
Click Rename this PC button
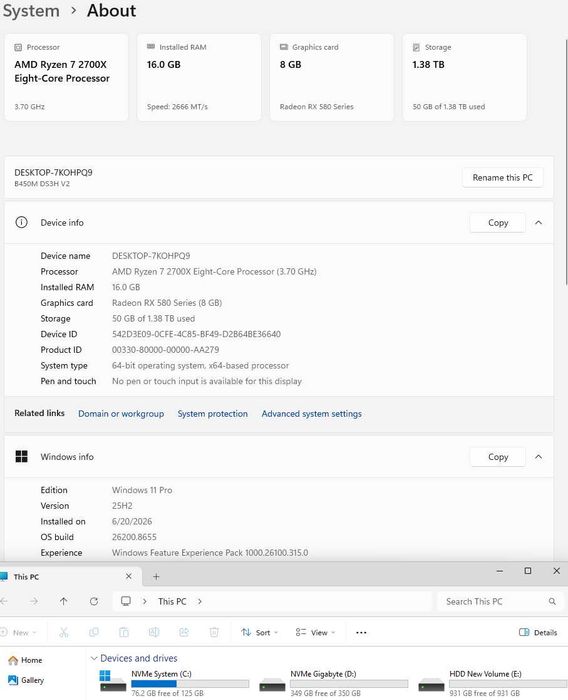[x=502, y=178]
